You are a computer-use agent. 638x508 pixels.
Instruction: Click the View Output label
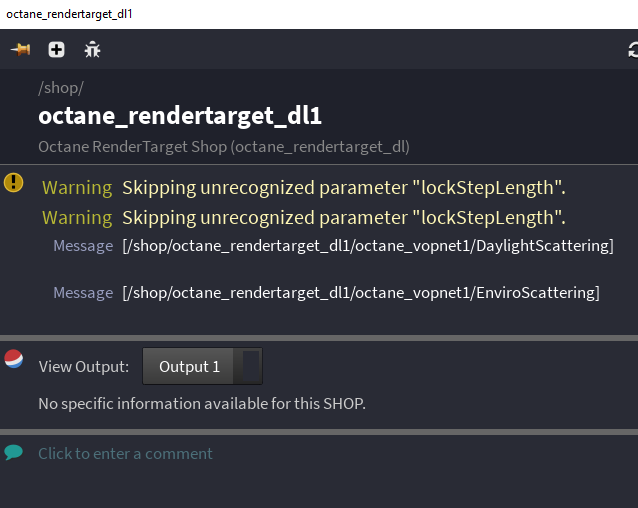point(84,366)
